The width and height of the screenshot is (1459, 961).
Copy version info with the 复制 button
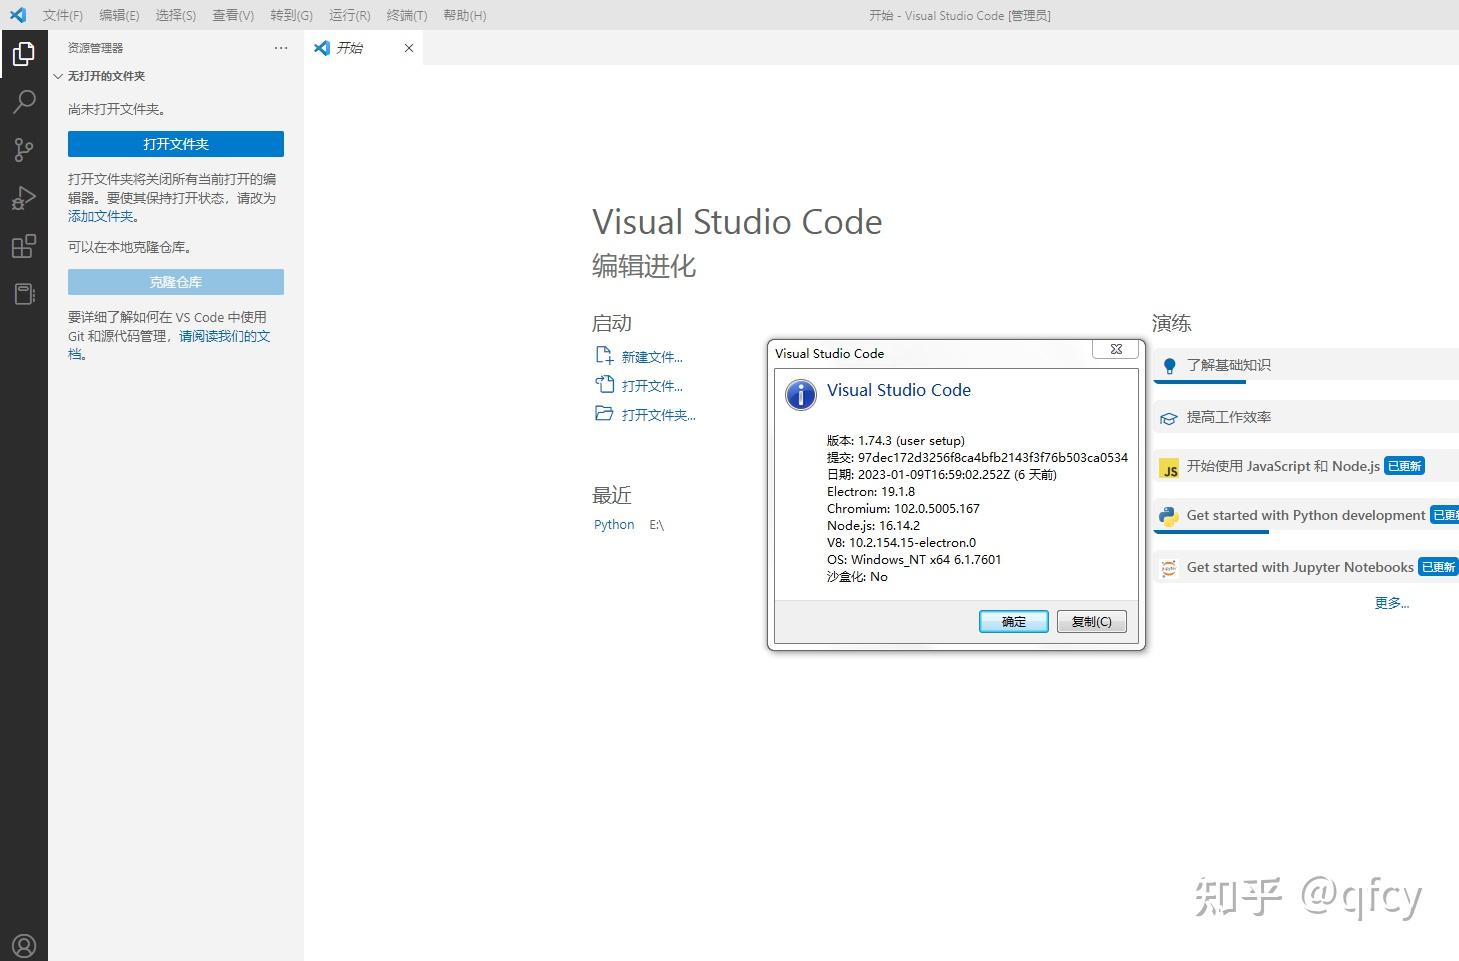pyautogui.click(x=1091, y=621)
